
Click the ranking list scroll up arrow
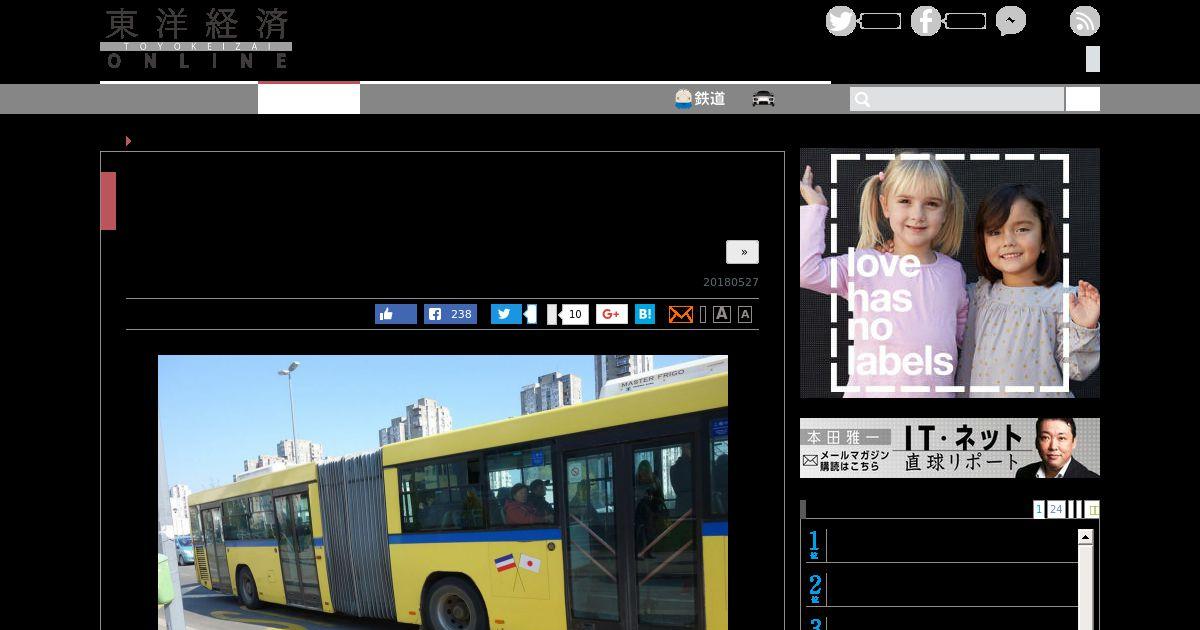tap(1085, 538)
